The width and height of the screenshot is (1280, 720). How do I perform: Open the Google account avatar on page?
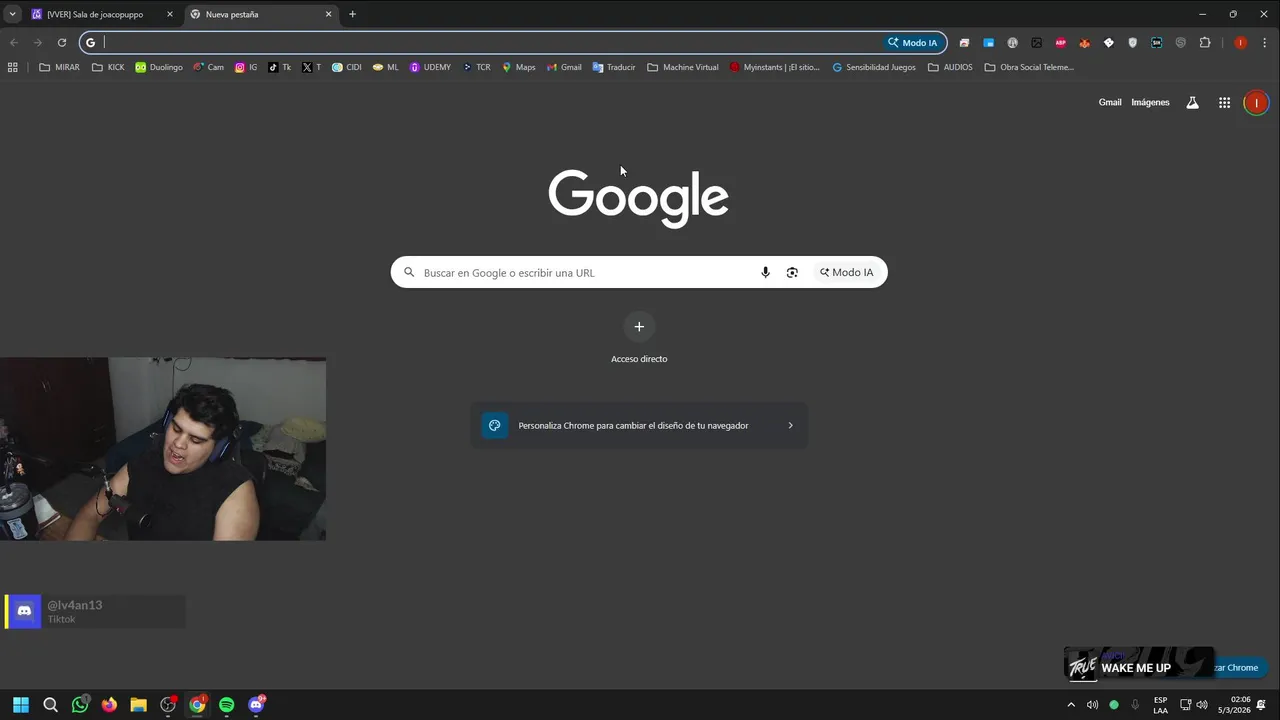coord(1256,102)
